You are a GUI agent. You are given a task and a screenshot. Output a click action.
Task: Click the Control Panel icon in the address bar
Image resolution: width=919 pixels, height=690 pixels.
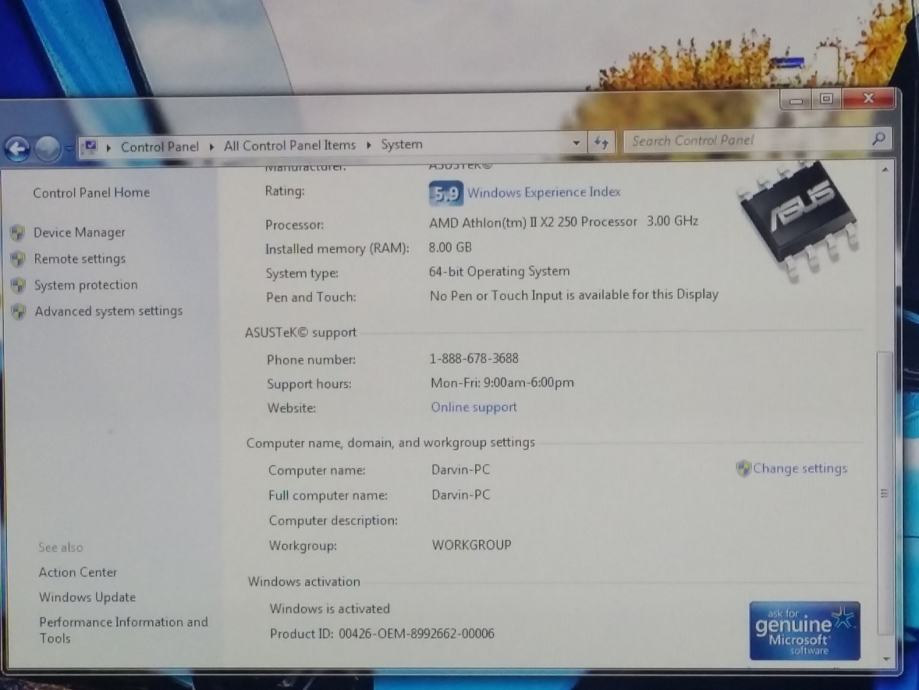tap(90, 147)
